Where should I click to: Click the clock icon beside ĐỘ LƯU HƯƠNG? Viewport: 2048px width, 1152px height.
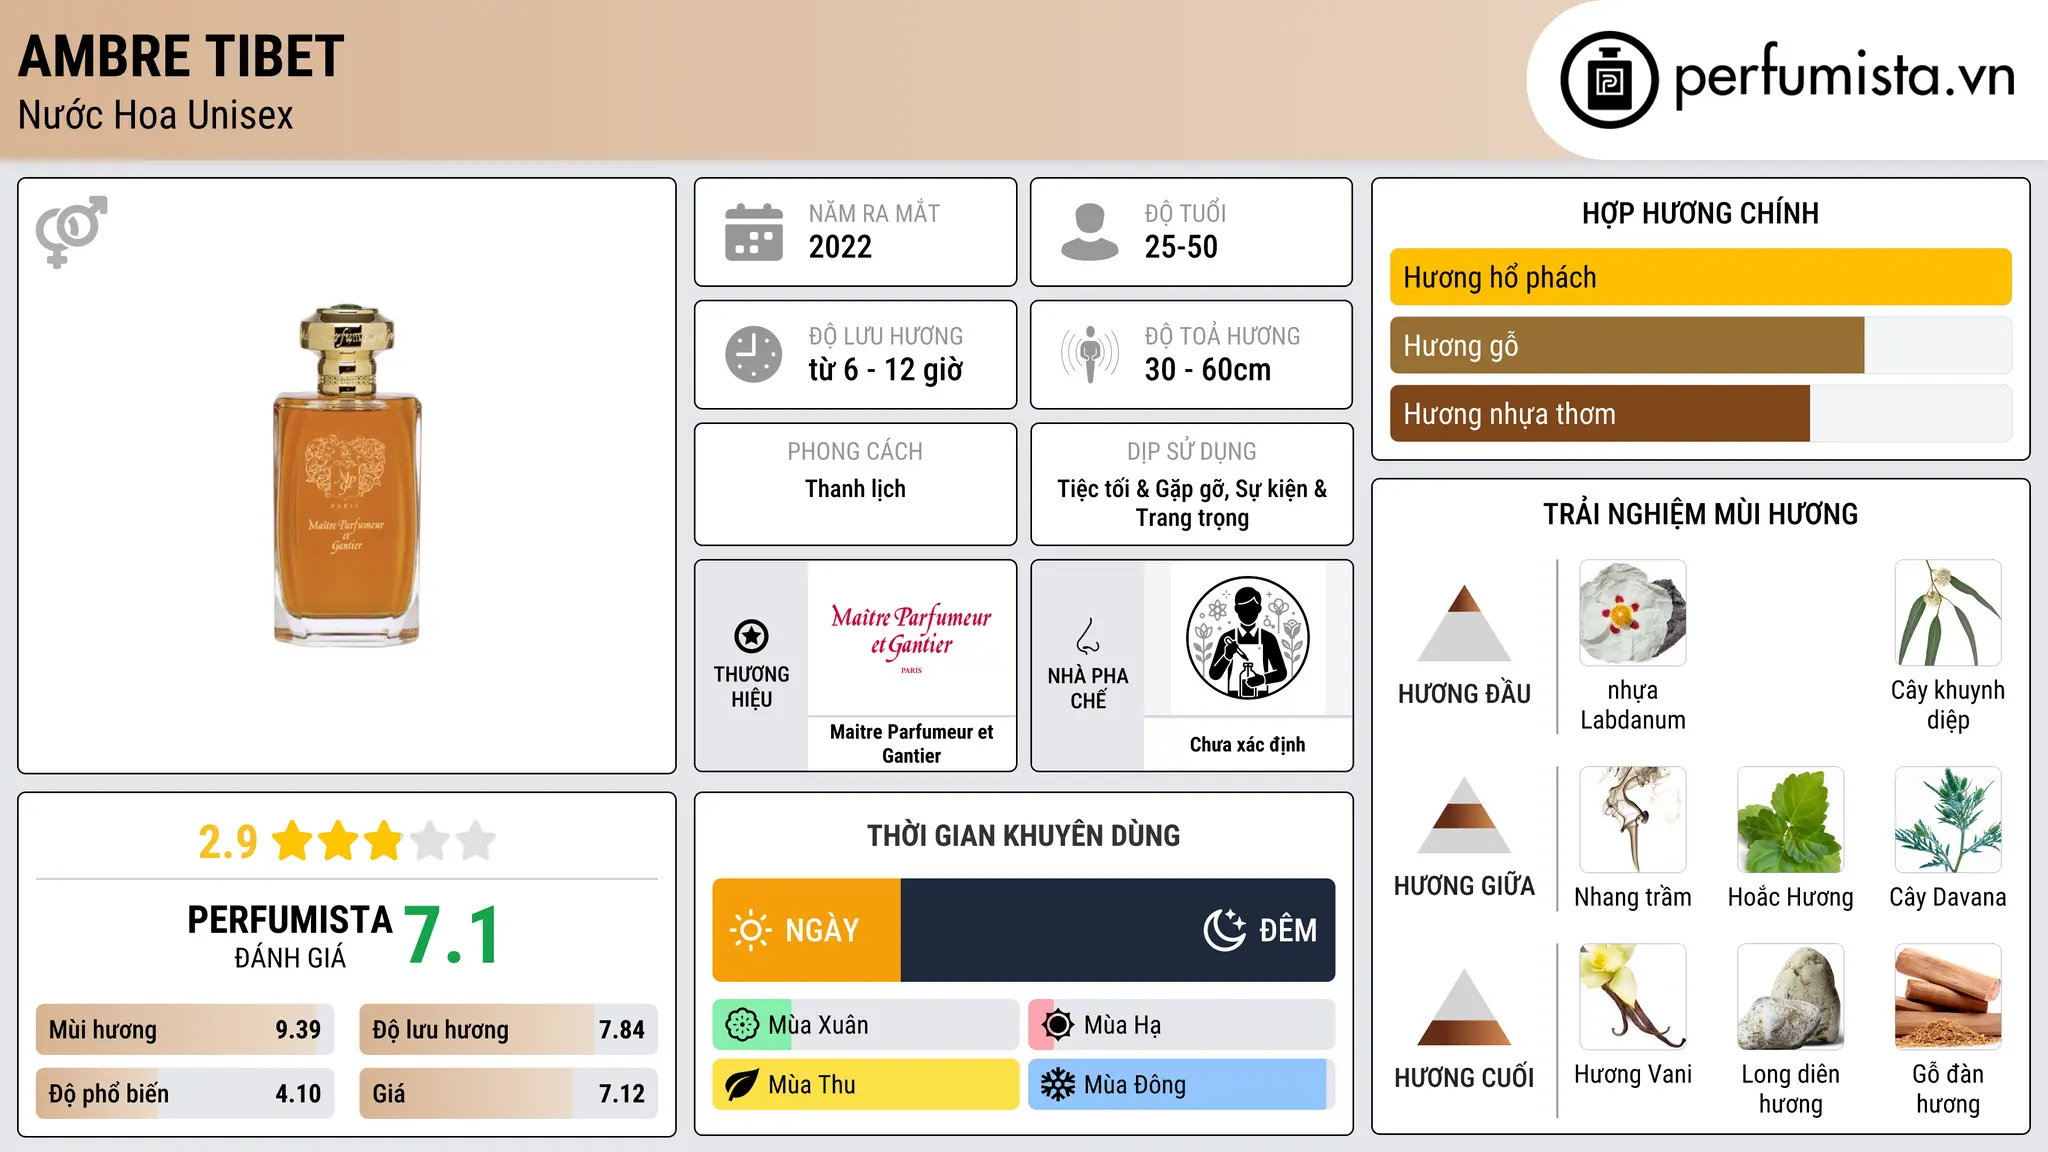coord(754,354)
